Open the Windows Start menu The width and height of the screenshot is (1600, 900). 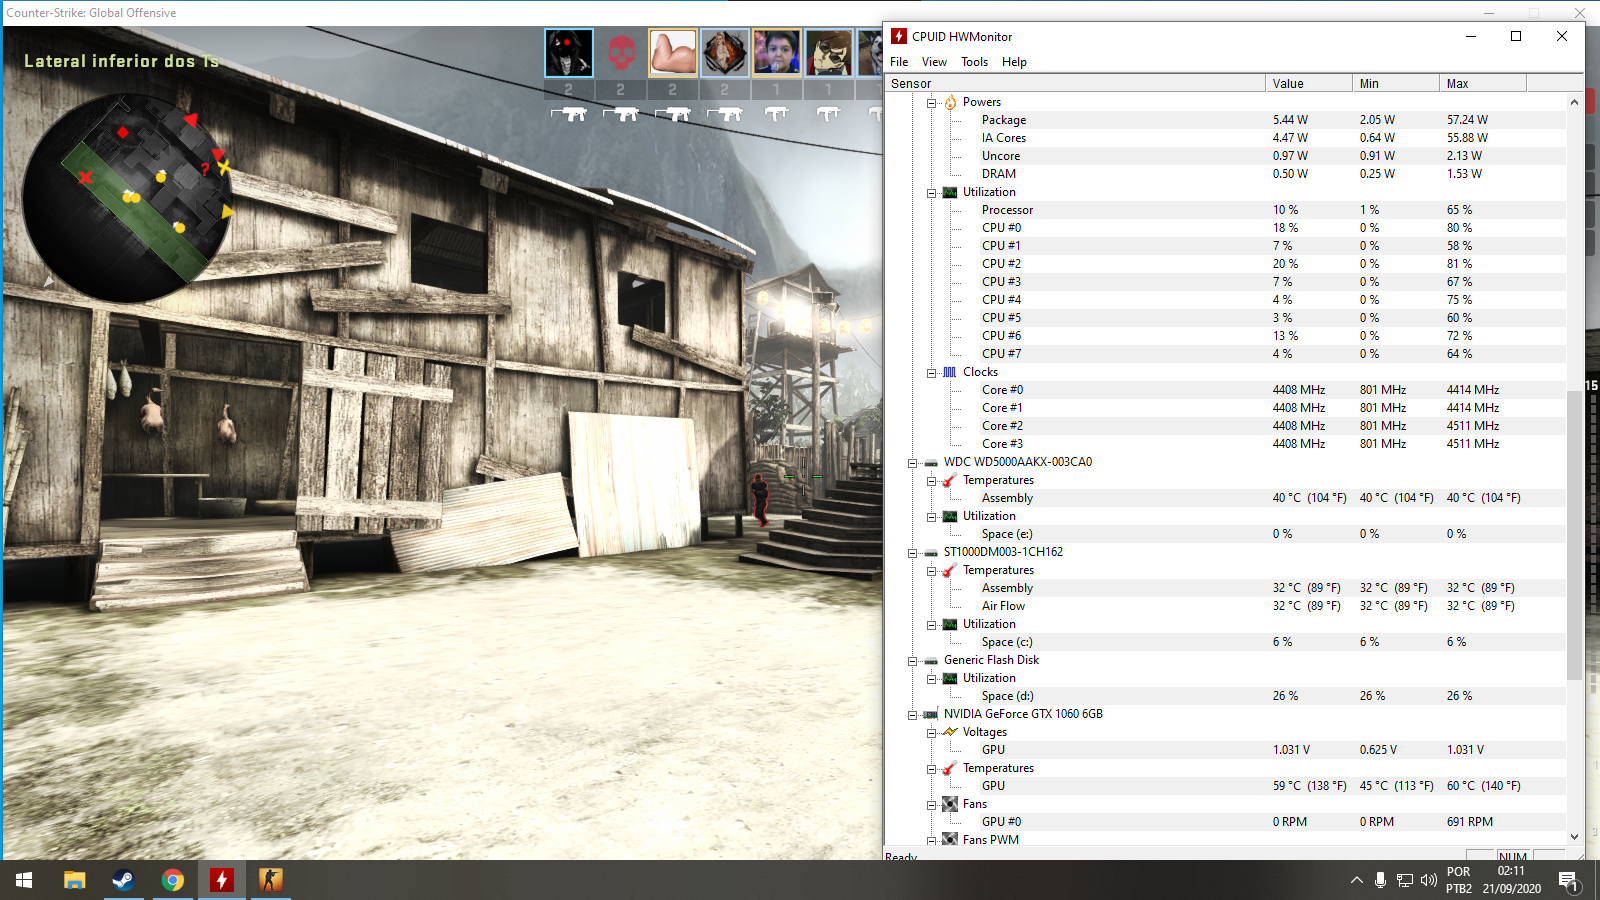pyautogui.click(x=24, y=880)
